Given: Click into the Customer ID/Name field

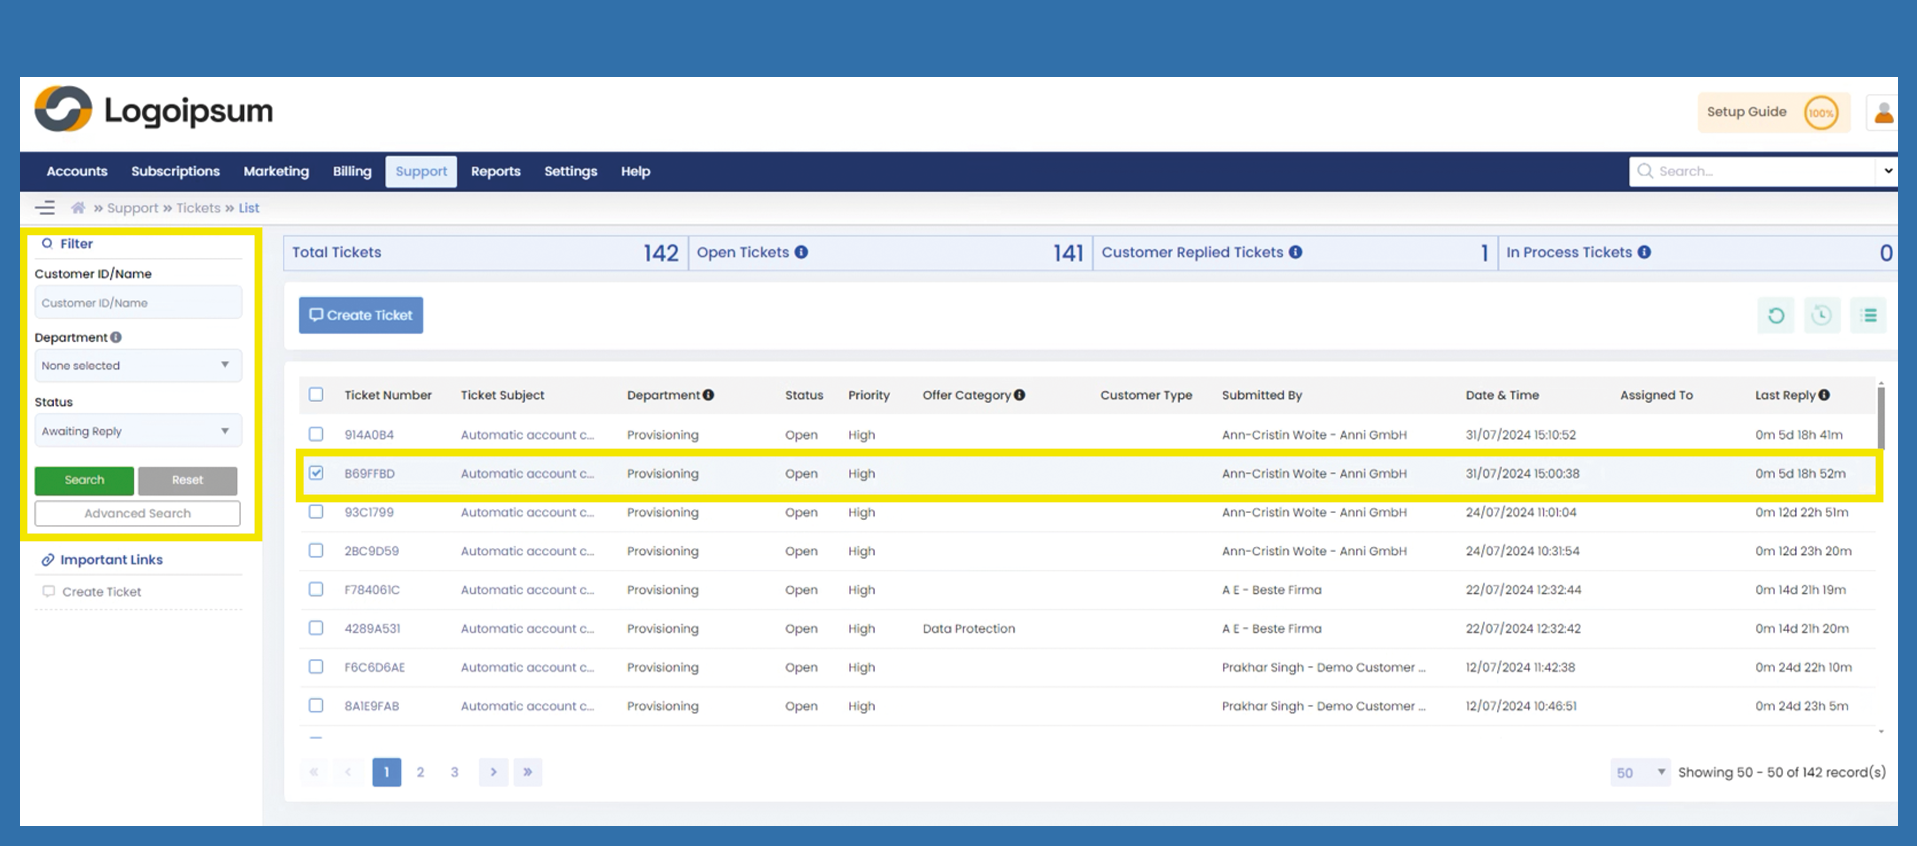Looking at the screenshot, I should [137, 303].
